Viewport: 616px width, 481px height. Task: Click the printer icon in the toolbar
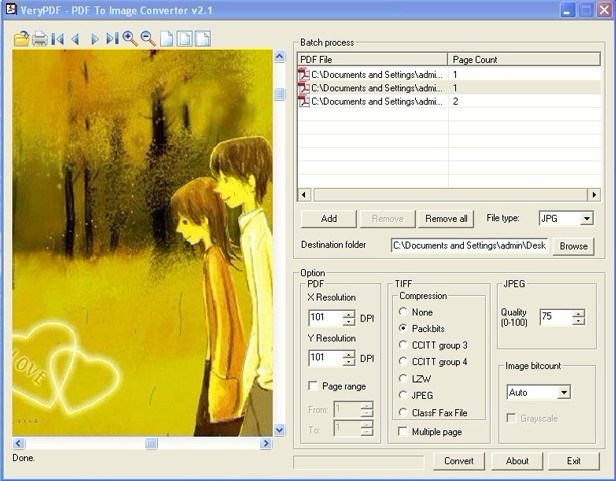pyautogui.click(x=40, y=39)
